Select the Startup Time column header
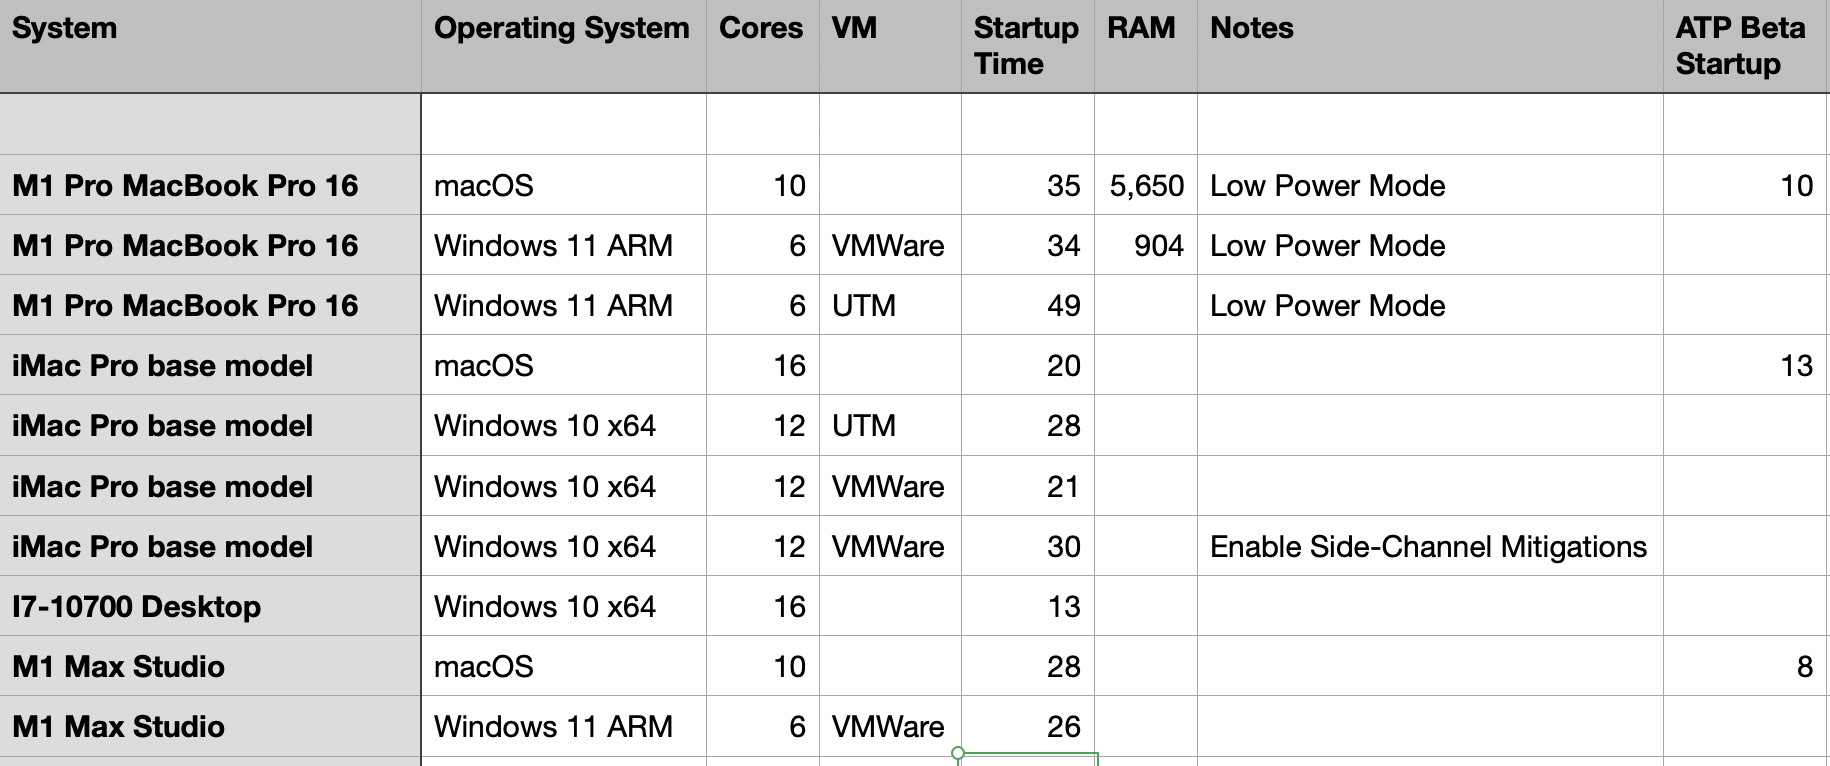 coord(1028,46)
